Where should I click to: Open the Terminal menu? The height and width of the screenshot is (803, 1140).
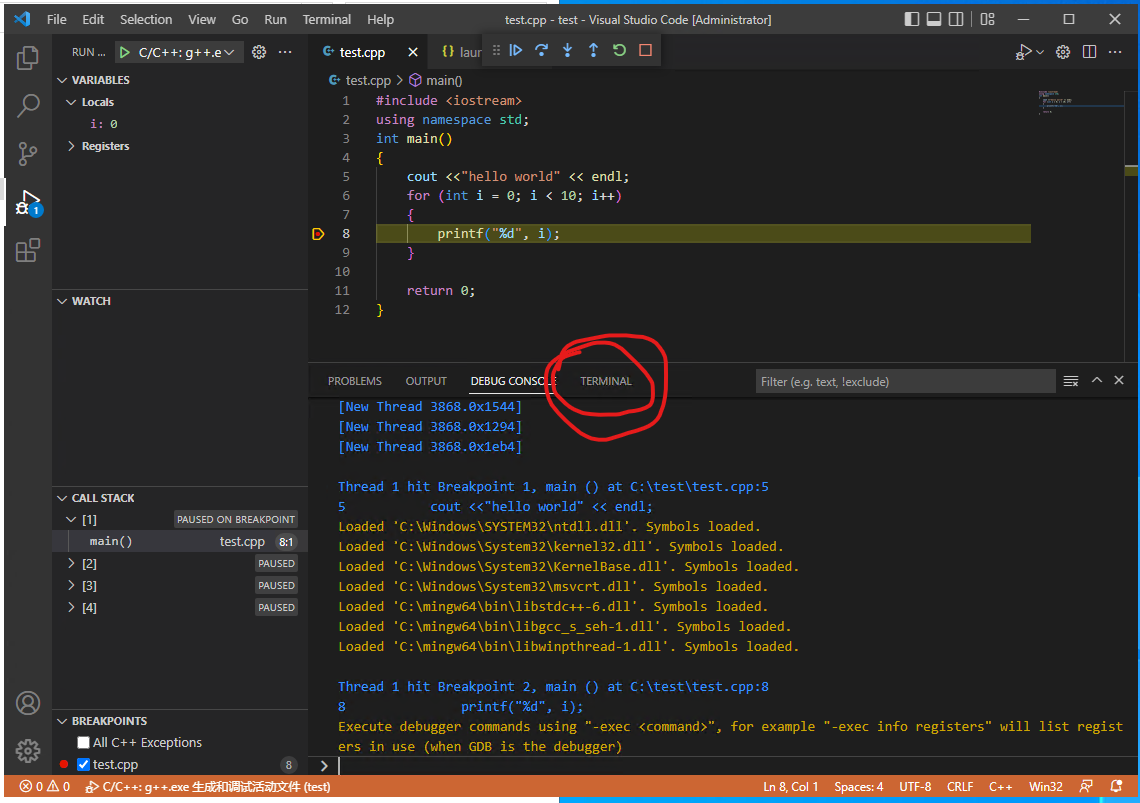click(327, 19)
